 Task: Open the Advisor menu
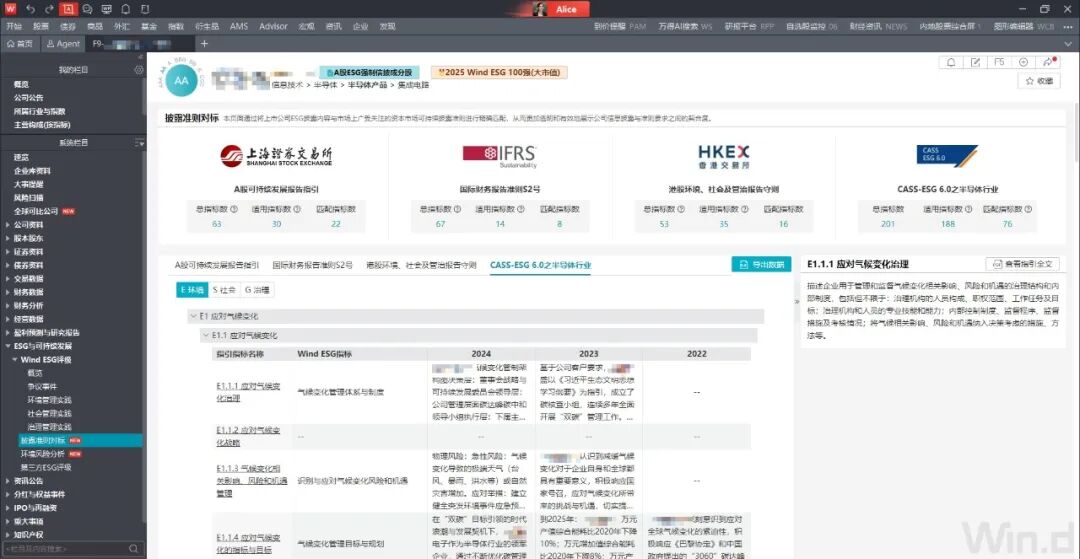point(273,26)
